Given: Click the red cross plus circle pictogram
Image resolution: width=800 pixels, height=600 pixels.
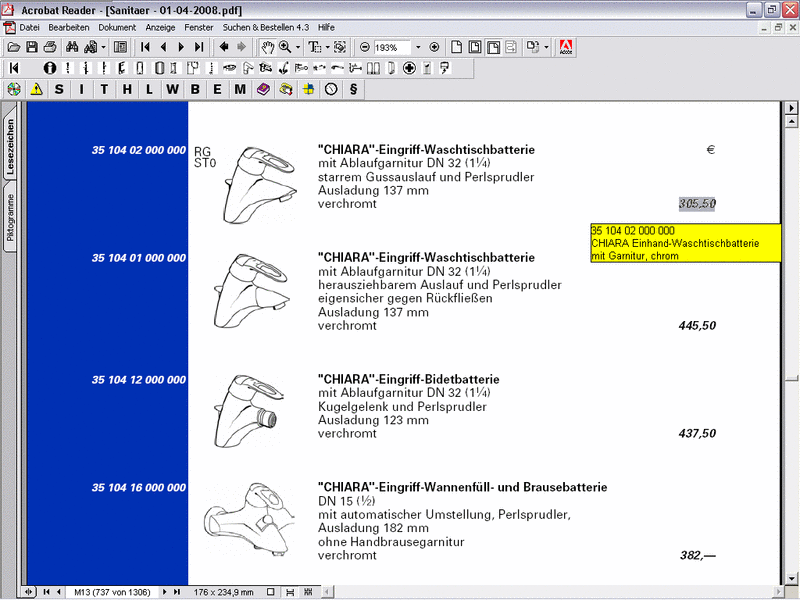Looking at the screenshot, I should point(409,68).
